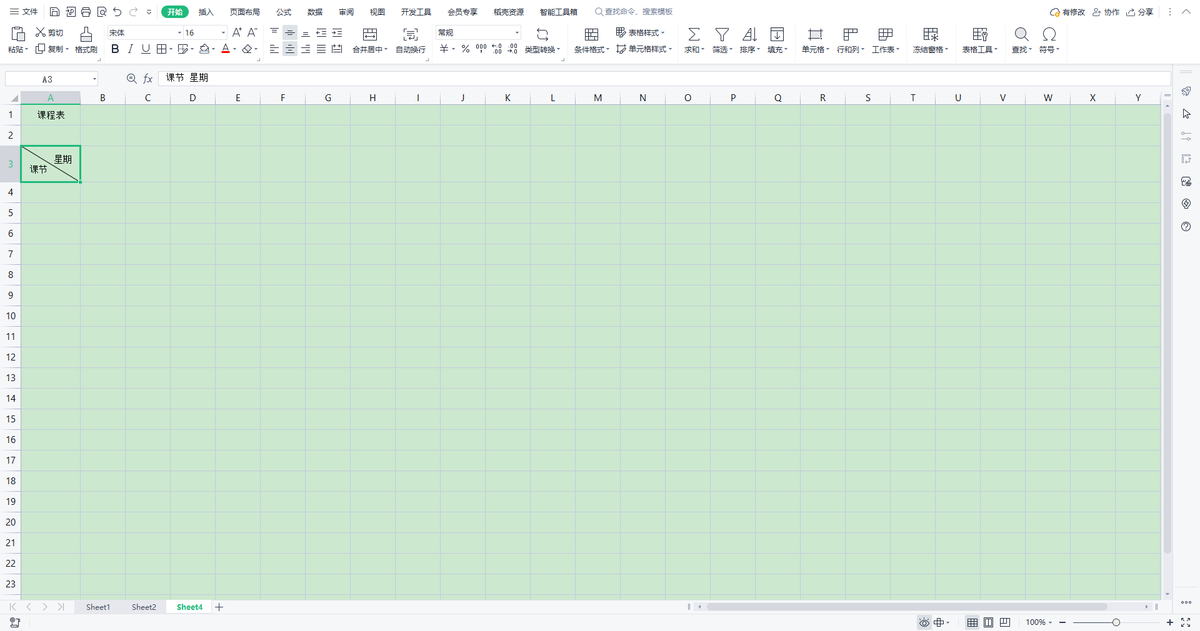Viewport: 1200px width, 631px height.
Task: Click the Find (查找) magnifier icon
Action: (1021, 34)
